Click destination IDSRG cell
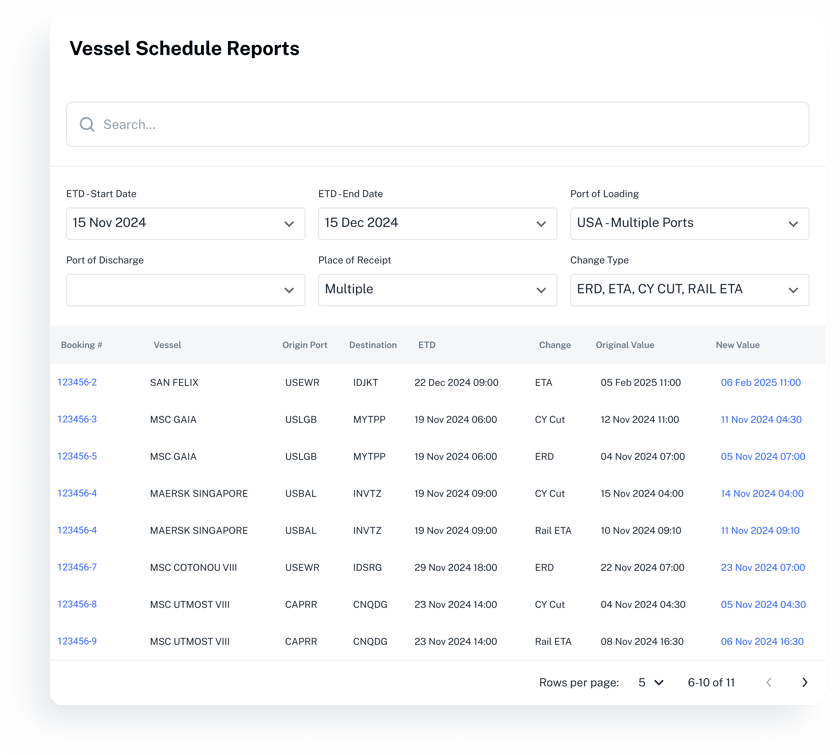The image size is (840, 755). pyautogui.click(x=368, y=567)
